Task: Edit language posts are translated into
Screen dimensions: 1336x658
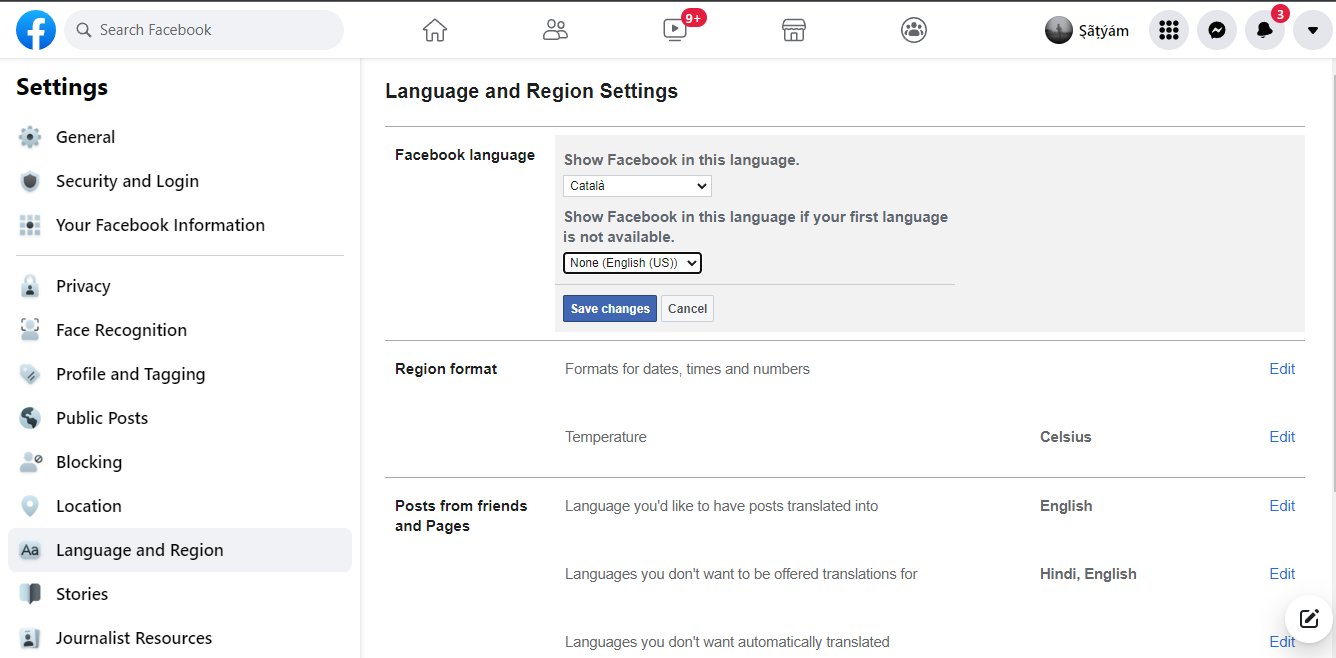Action: point(1282,506)
